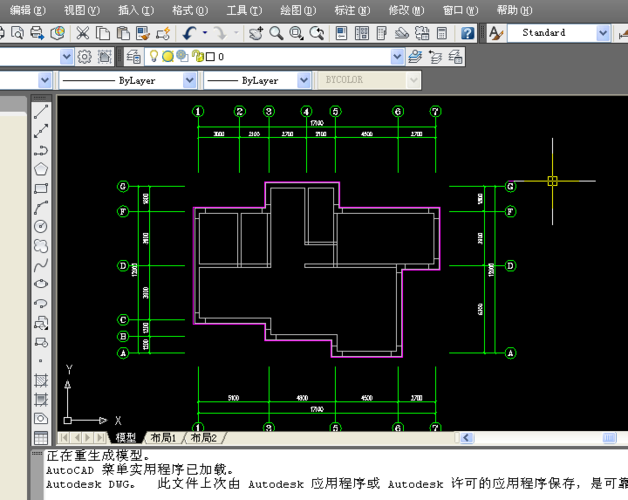The width and height of the screenshot is (628, 500).
Task: Click the layer 0 white color box
Action: [x=210, y=57]
